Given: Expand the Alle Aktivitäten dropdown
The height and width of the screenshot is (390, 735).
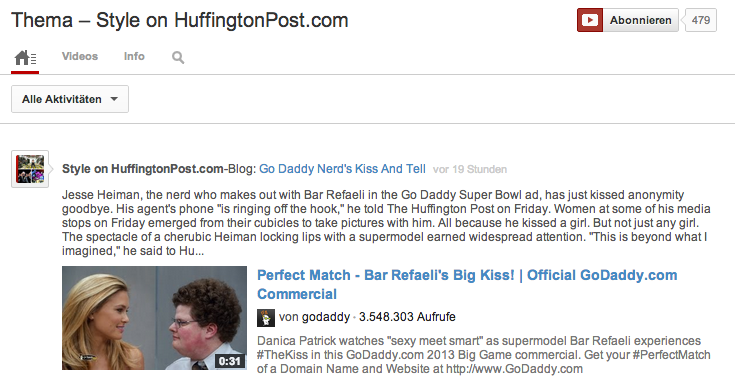Looking at the screenshot, I should pos(70,99).
